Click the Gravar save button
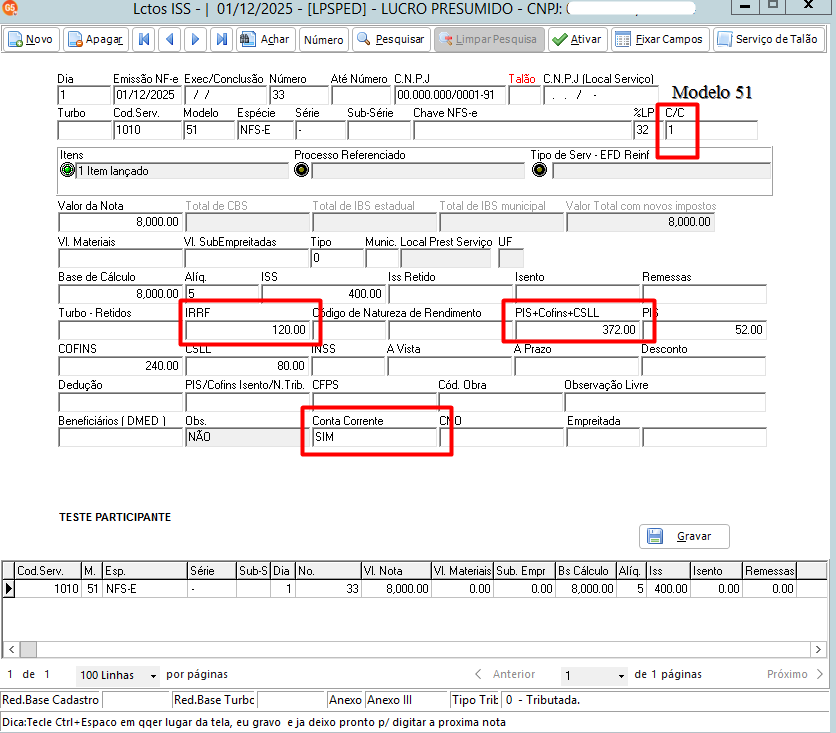This screenshot has height=733, width=836. [684, 536]
